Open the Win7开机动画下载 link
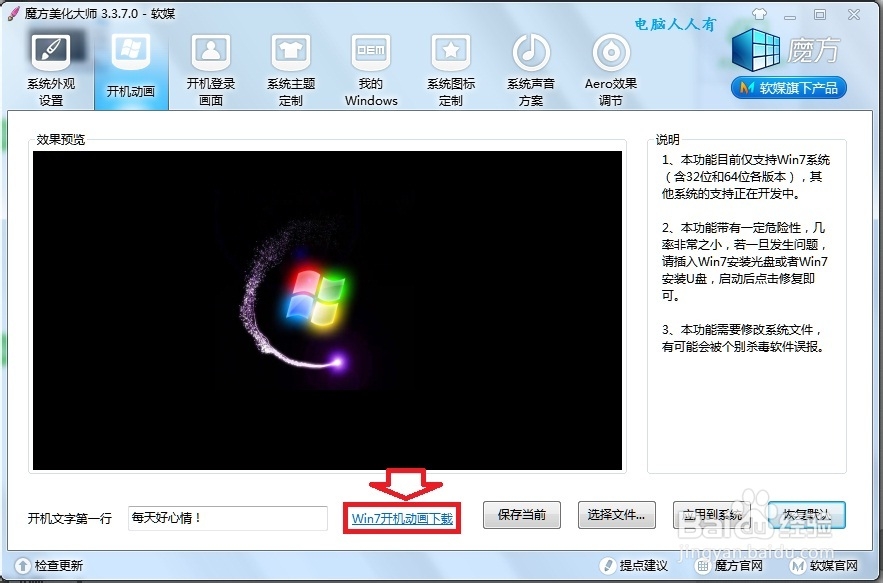The image size is (883, 583). pos(402,518)
